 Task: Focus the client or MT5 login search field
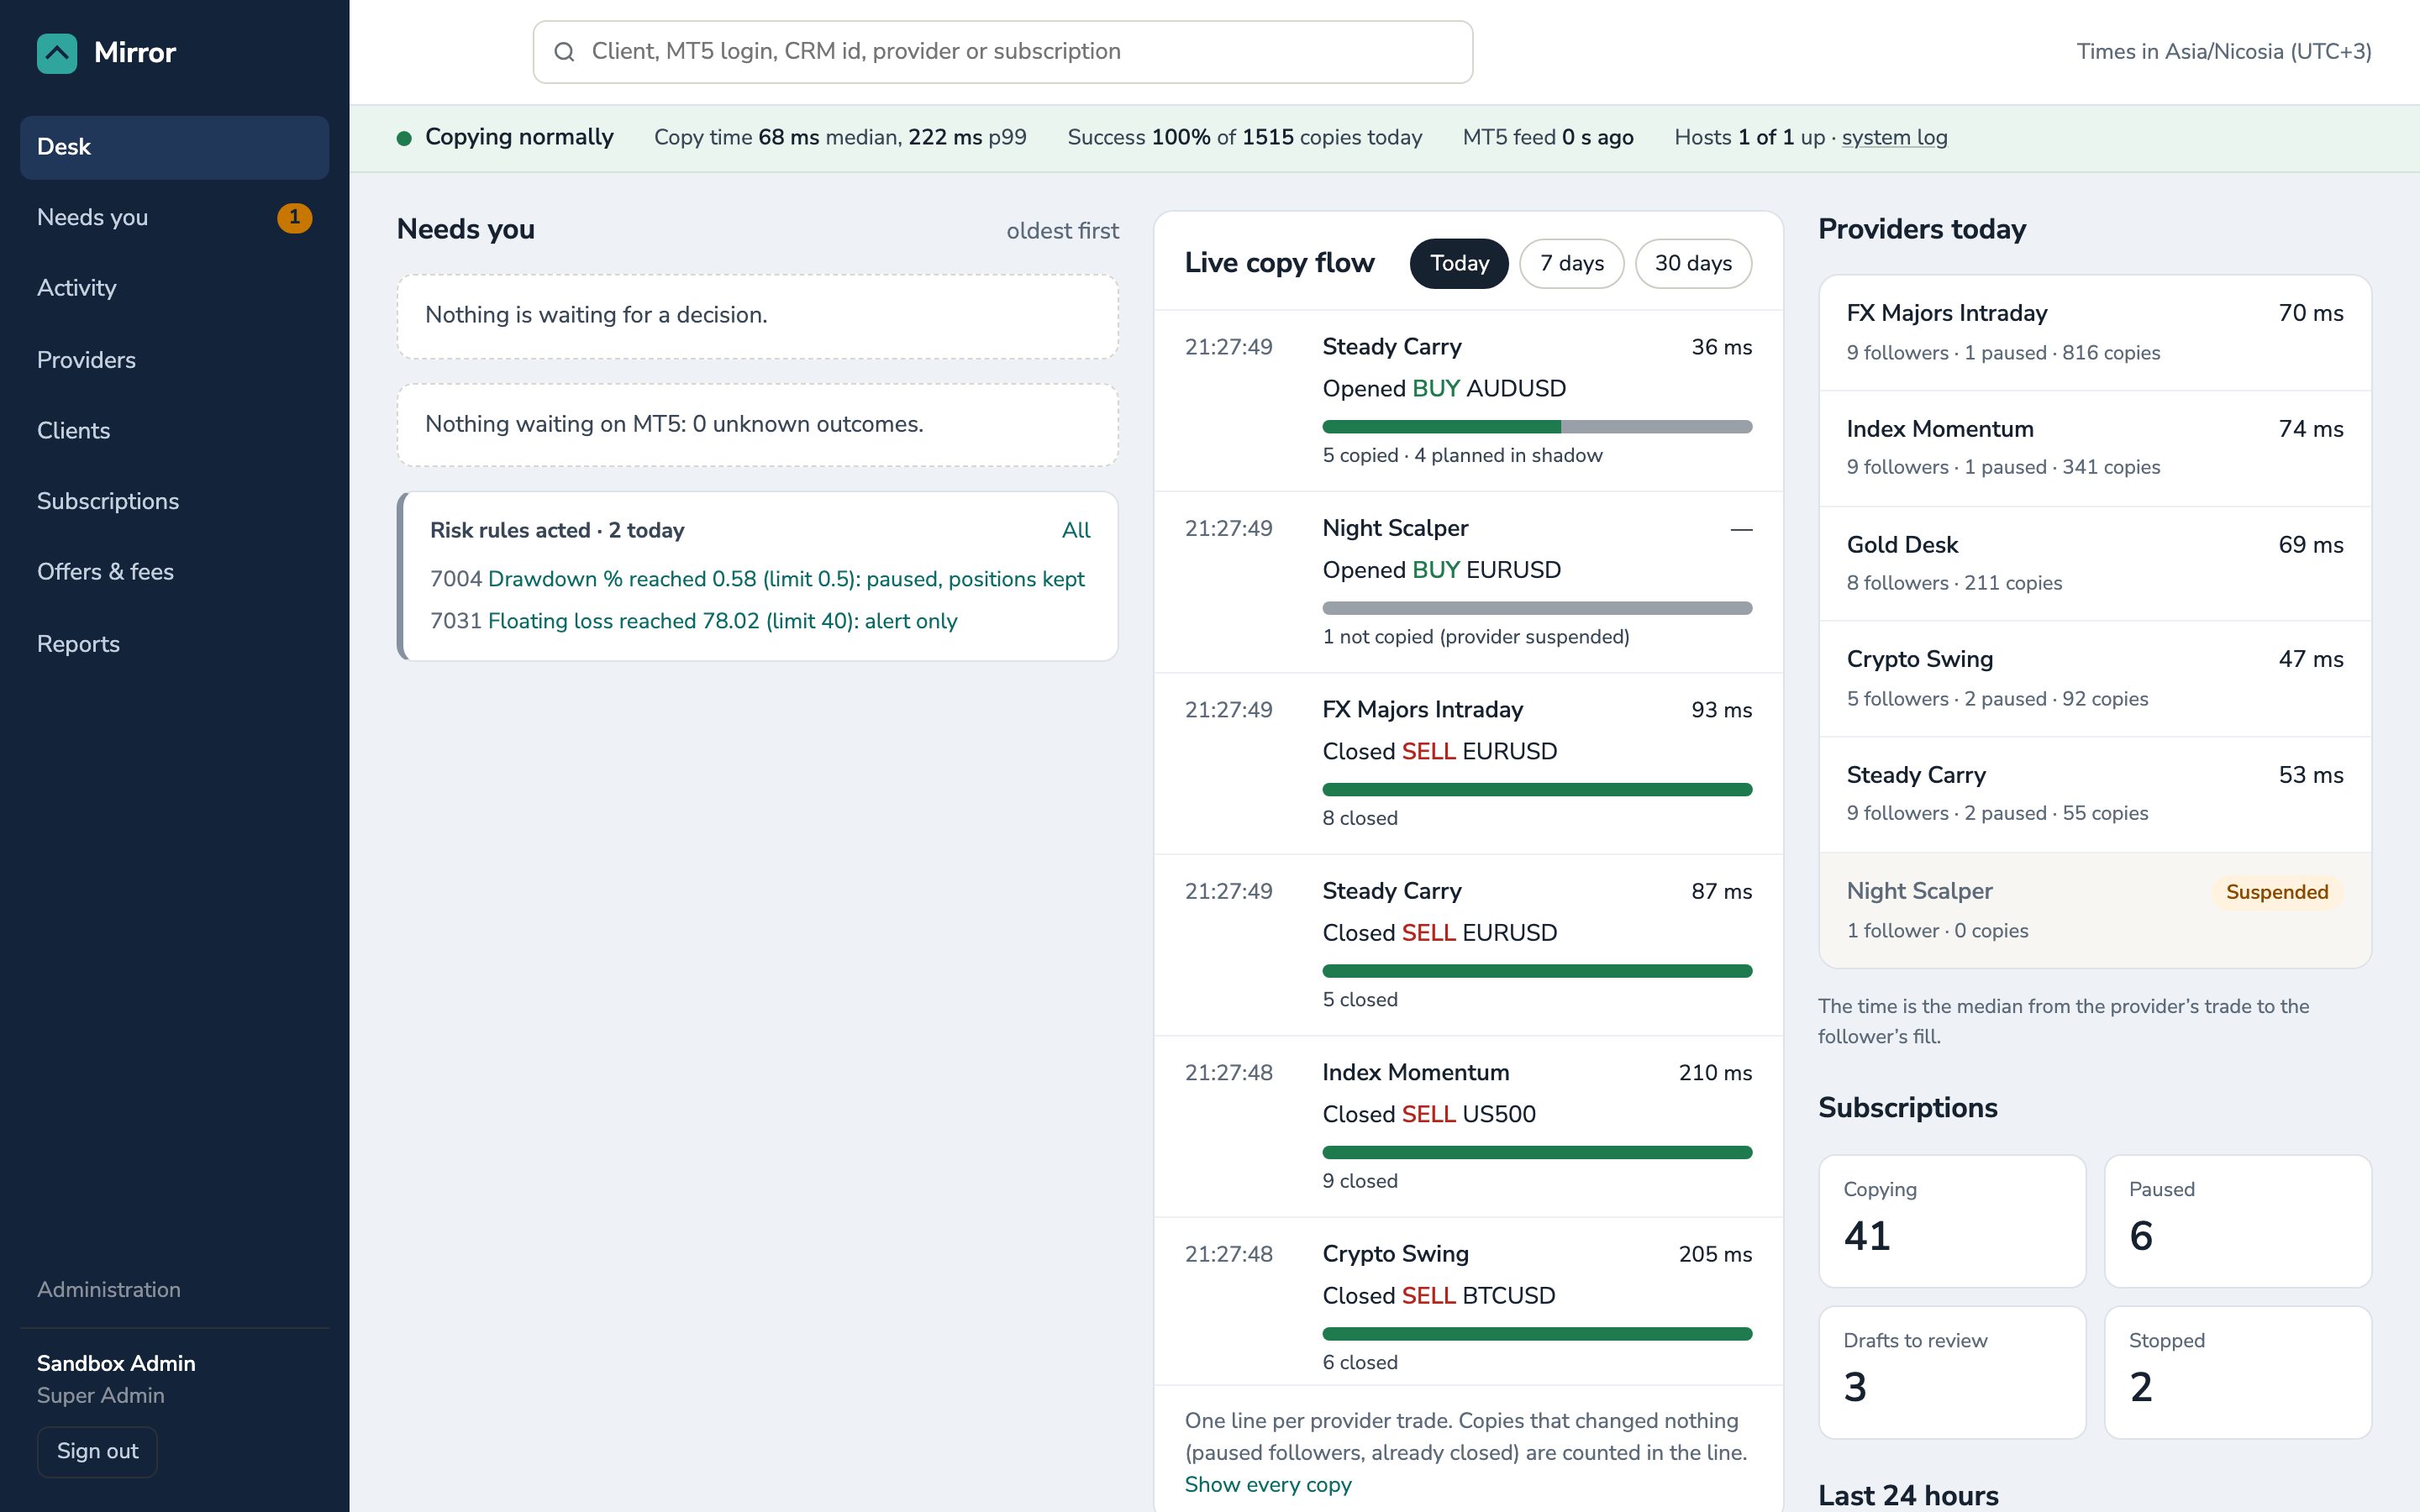point(1002,52)
